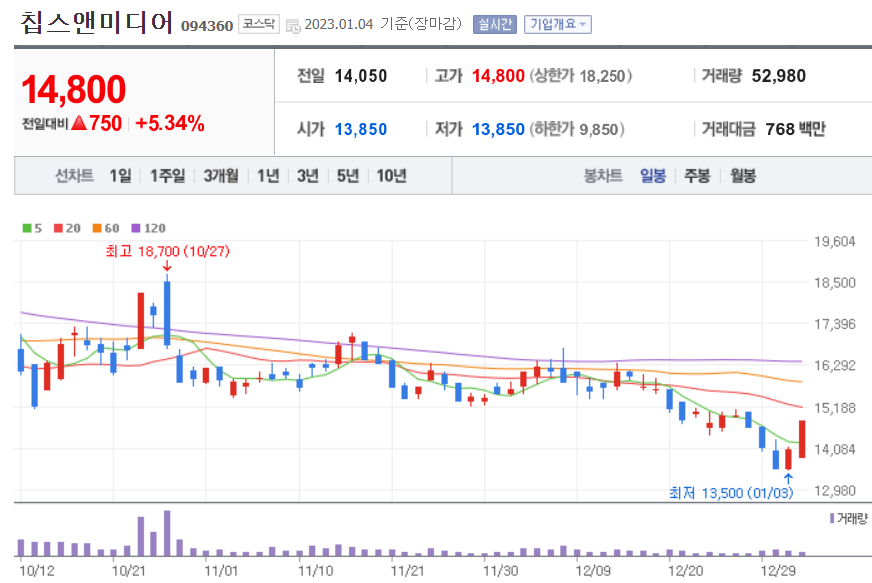
Task: Click the 시가 value 13,850
Action: click(360, 130)
